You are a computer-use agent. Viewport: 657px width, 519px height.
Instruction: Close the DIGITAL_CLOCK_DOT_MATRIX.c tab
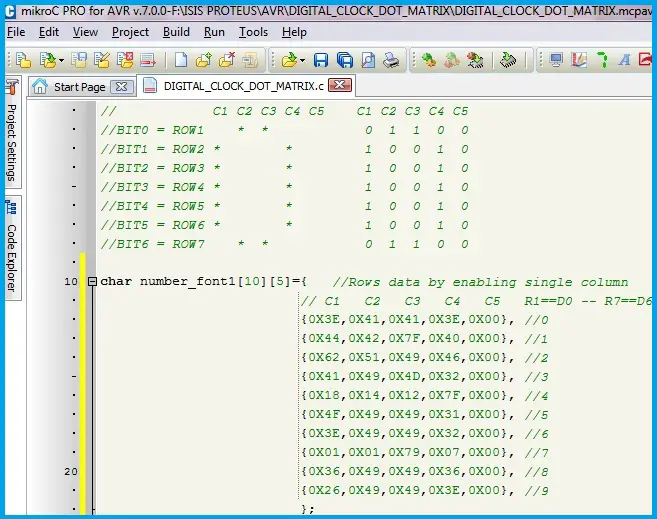340,85
